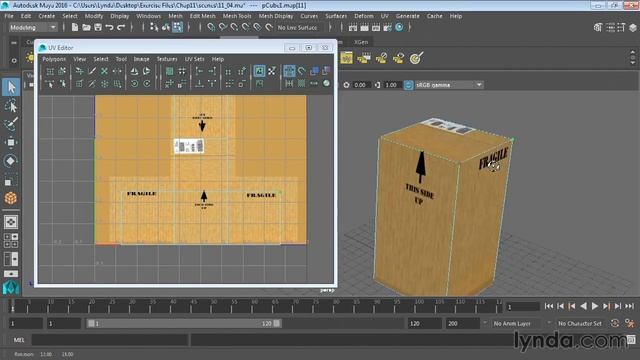Switch to the XGen shelf tab

[x=361, y=42]
